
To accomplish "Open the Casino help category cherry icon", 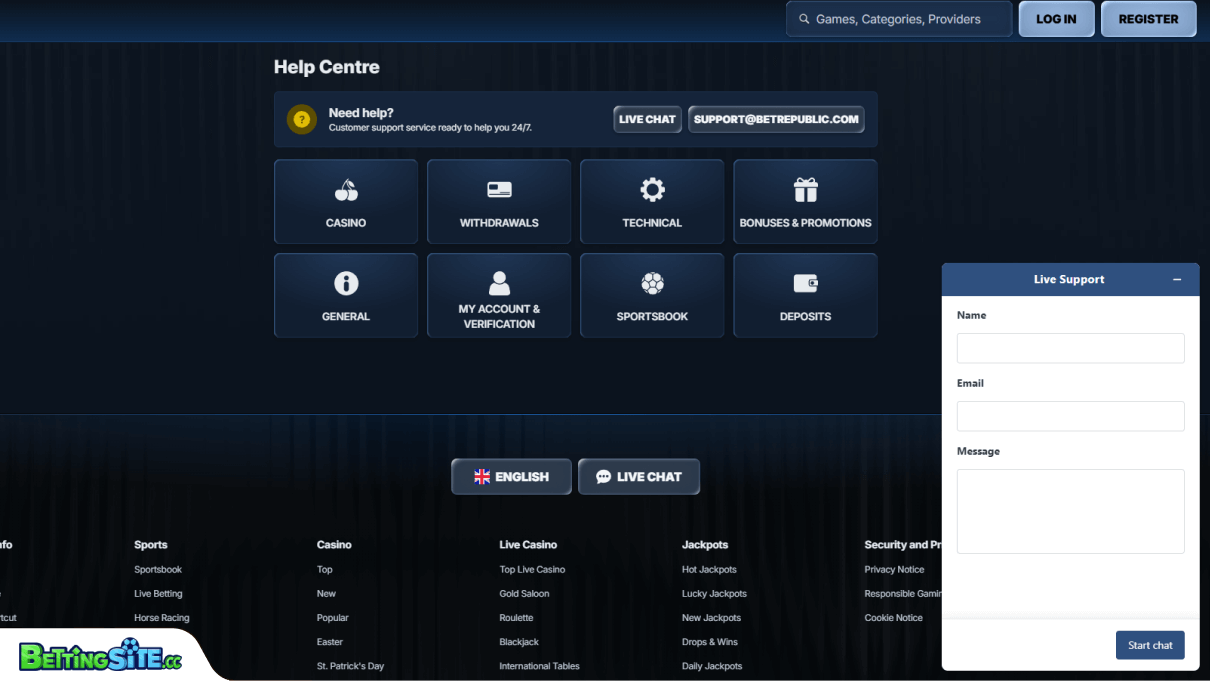I will (346, 190).
